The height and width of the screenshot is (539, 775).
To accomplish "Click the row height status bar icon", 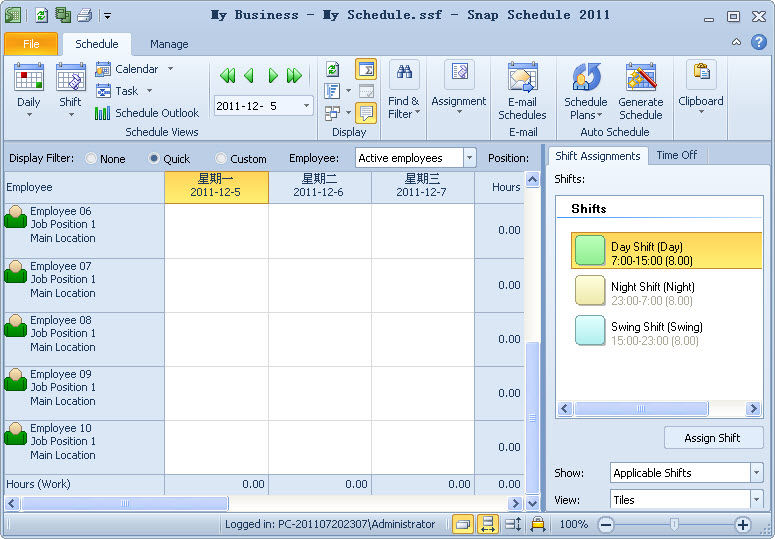I will tap(513, 524).
